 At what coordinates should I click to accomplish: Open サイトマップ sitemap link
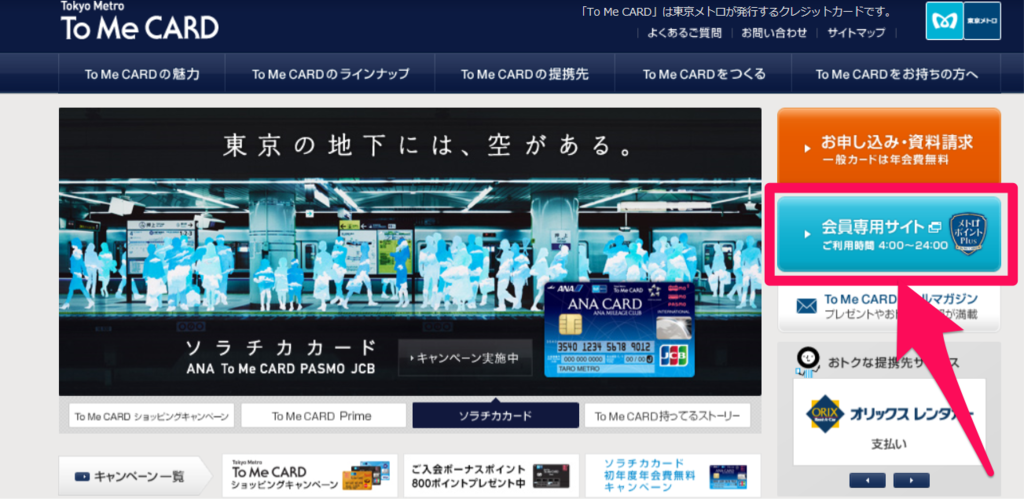[x=856, y=33]
